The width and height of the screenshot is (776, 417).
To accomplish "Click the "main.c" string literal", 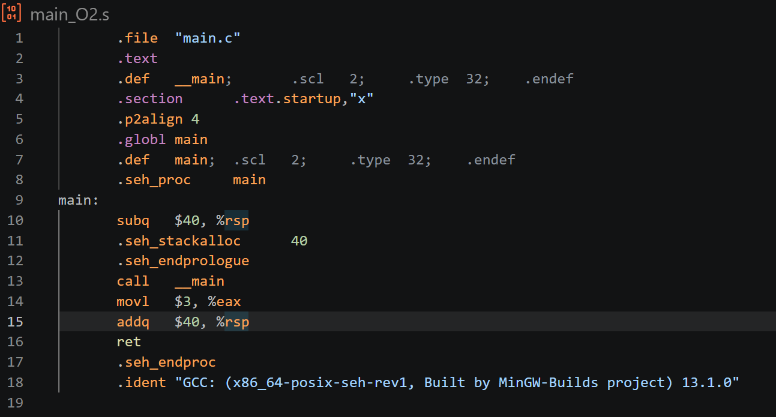I will pyautogui.click(x=208, y=38).
